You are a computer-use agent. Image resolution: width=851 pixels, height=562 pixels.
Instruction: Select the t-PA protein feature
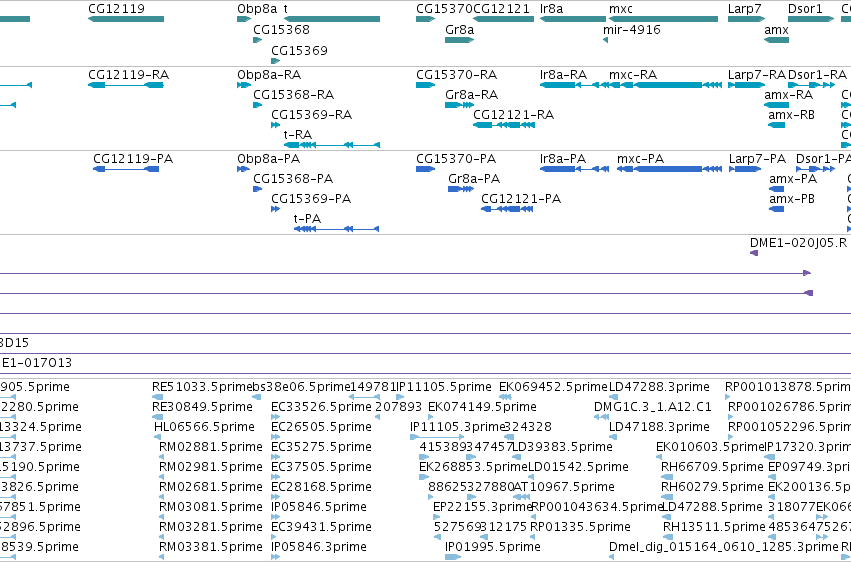pyautogui.click(x=336, y=229)
